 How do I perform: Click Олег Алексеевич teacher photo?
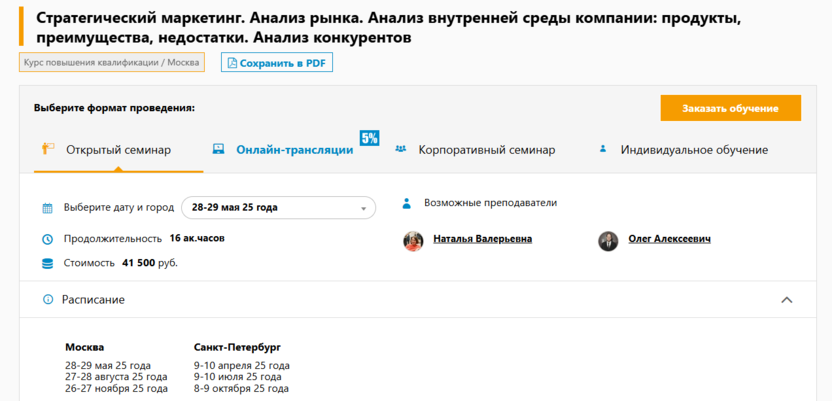click(x=608, y=240)
